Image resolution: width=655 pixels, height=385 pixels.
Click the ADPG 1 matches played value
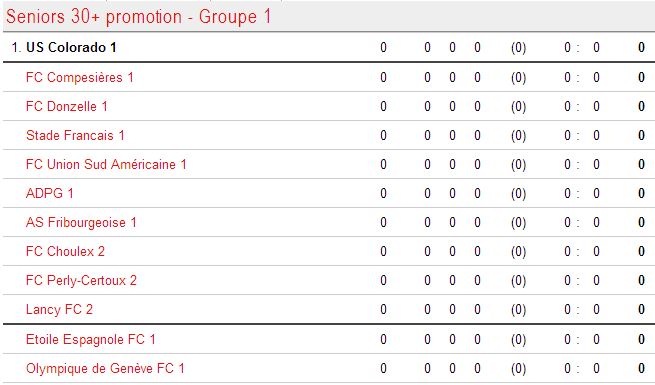point(383,193)
